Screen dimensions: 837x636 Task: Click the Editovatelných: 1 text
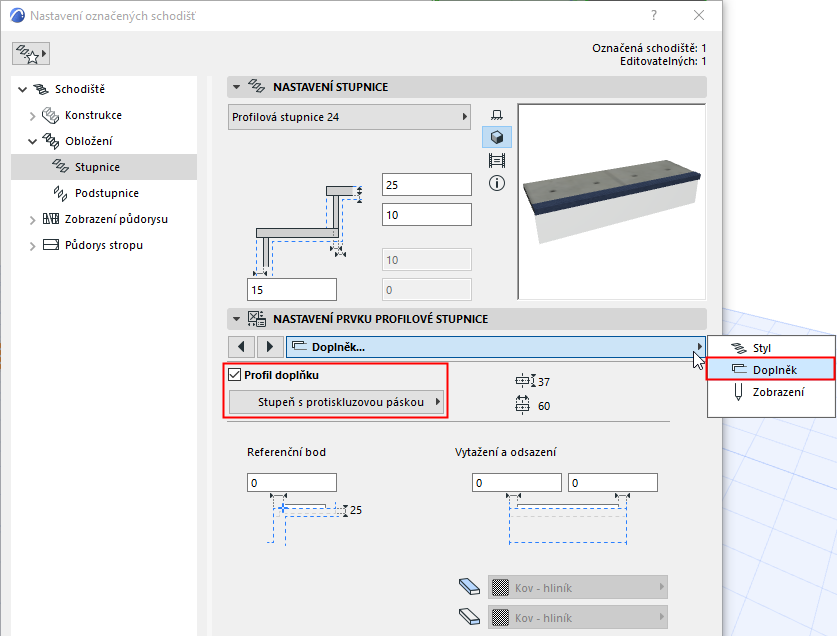pos(663,61)
